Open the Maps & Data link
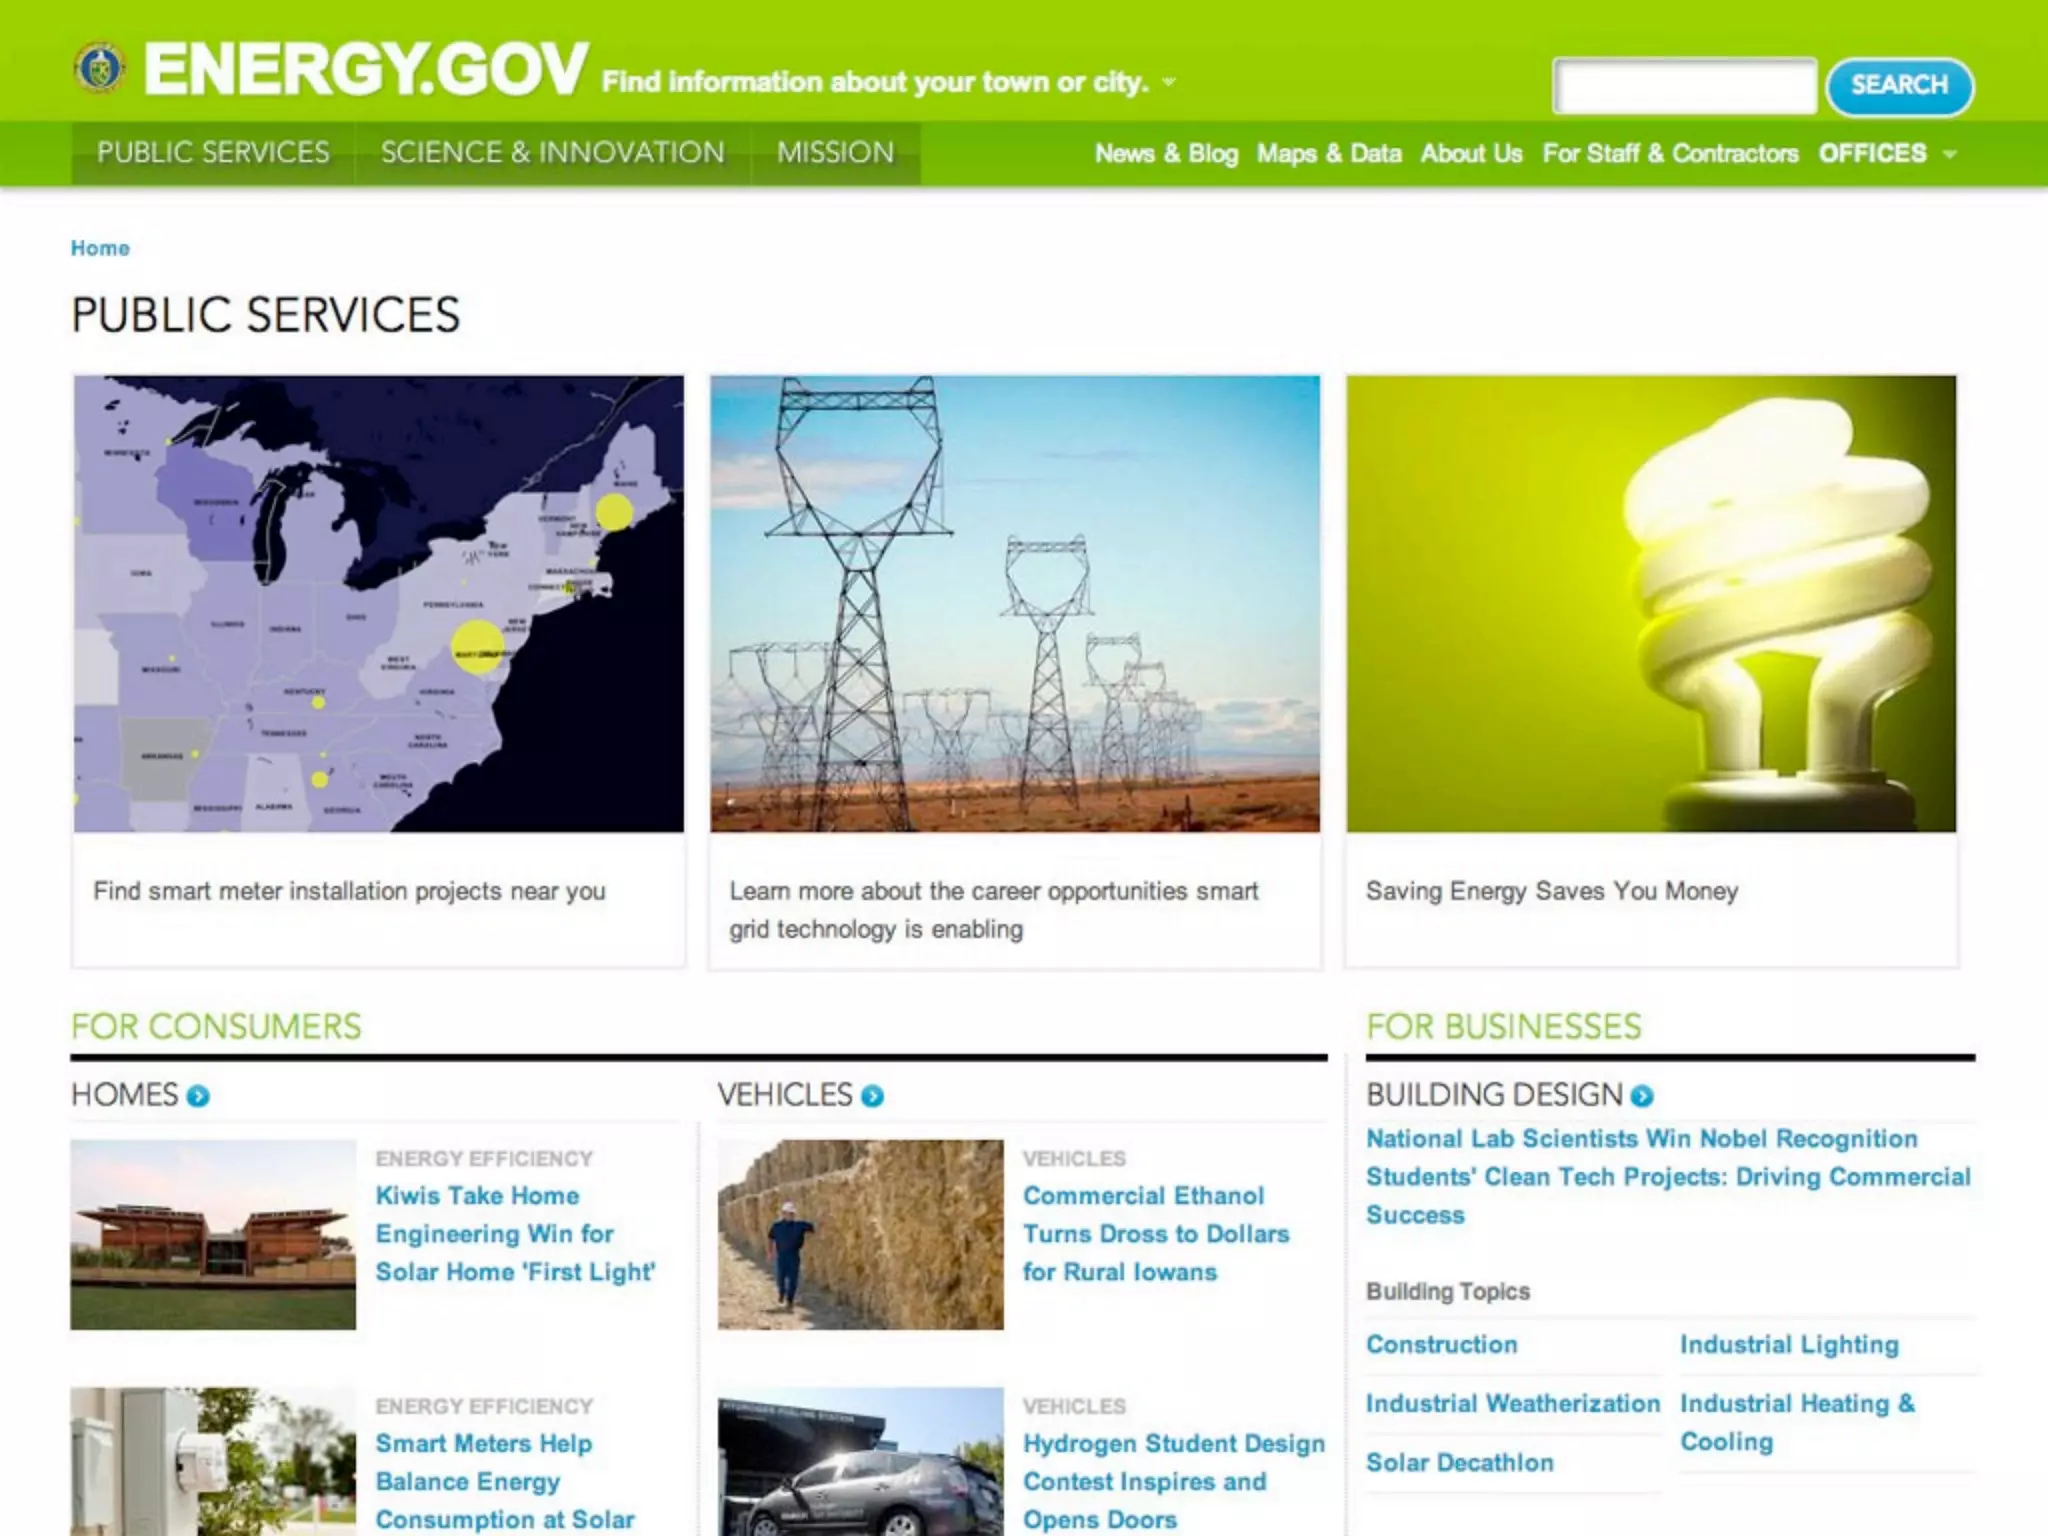This screenshot has height=1536, width=2048. [1328, 154]
